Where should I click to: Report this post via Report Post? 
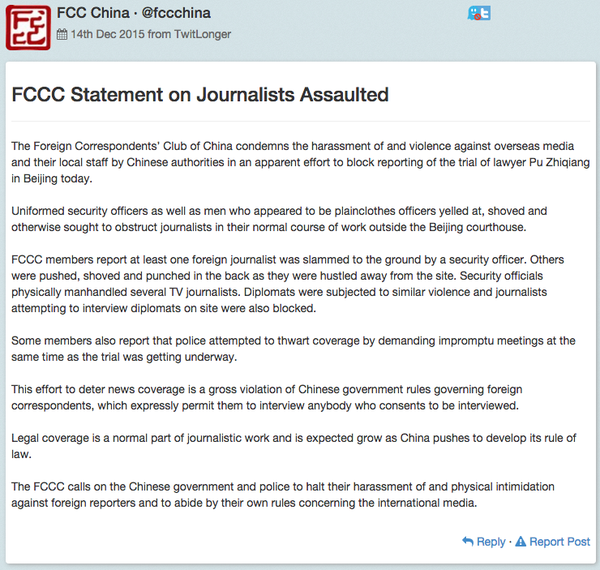click(559, 541)
